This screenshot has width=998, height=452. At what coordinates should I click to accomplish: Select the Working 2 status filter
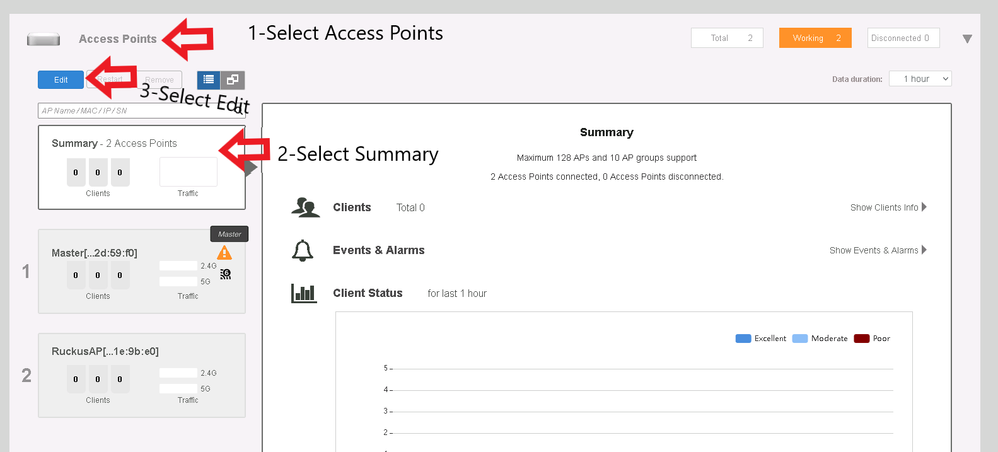coord(815,38)
